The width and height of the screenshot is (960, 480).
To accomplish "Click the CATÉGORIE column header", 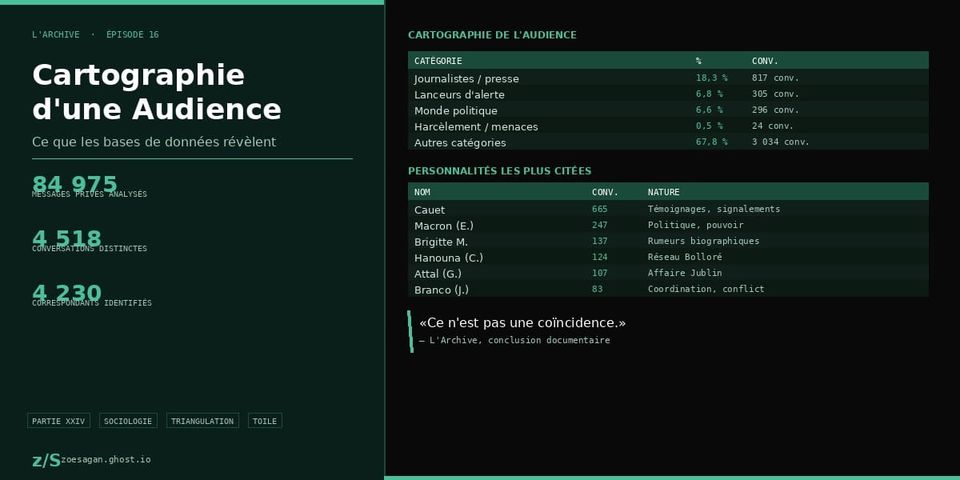I will coord(438,61).
